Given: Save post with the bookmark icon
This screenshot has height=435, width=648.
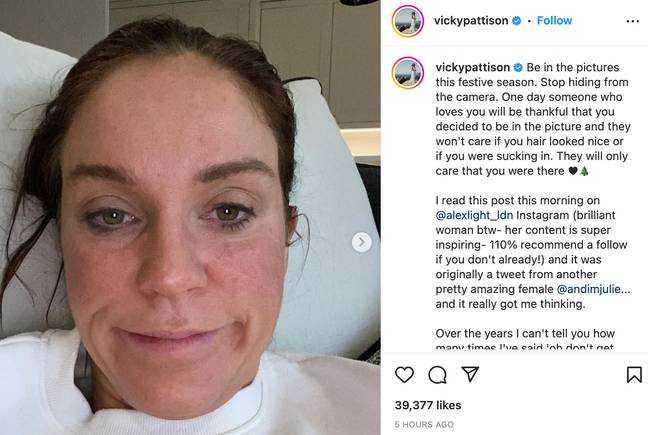Looking at the screenshot, I should coord(634,375).
